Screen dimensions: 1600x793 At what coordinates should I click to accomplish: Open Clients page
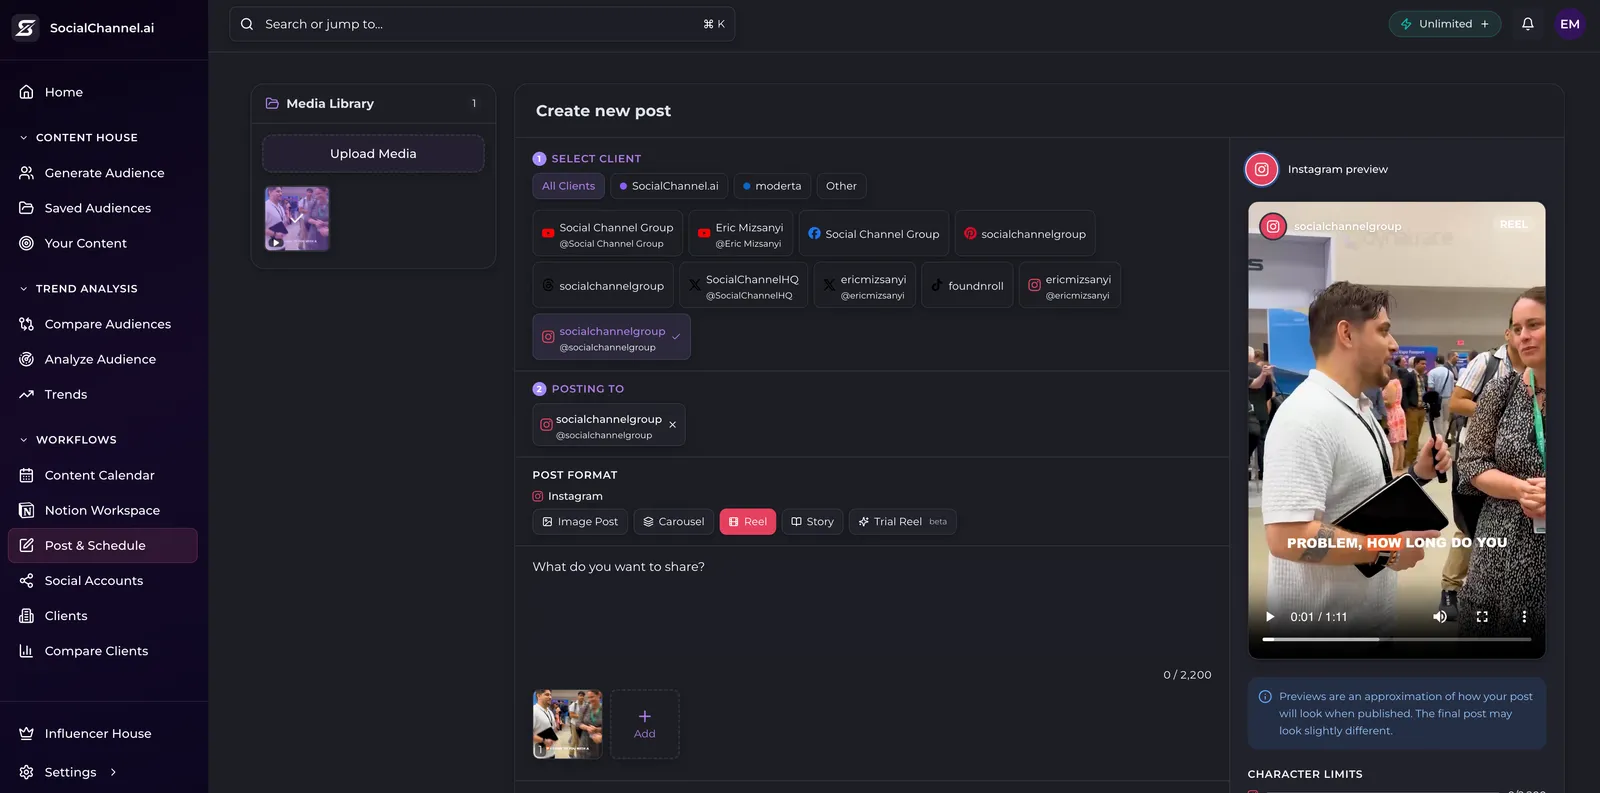coord(104,616)
